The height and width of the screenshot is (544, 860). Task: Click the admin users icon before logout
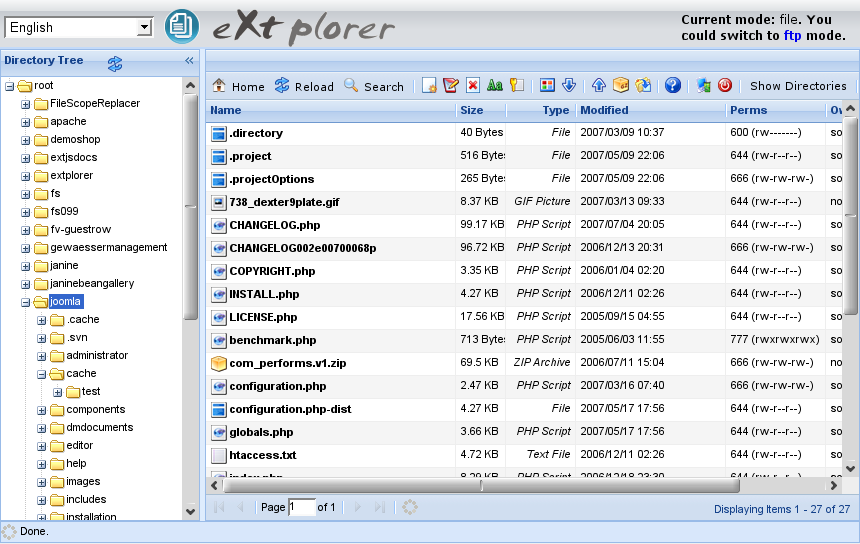[x=704, y=86]
